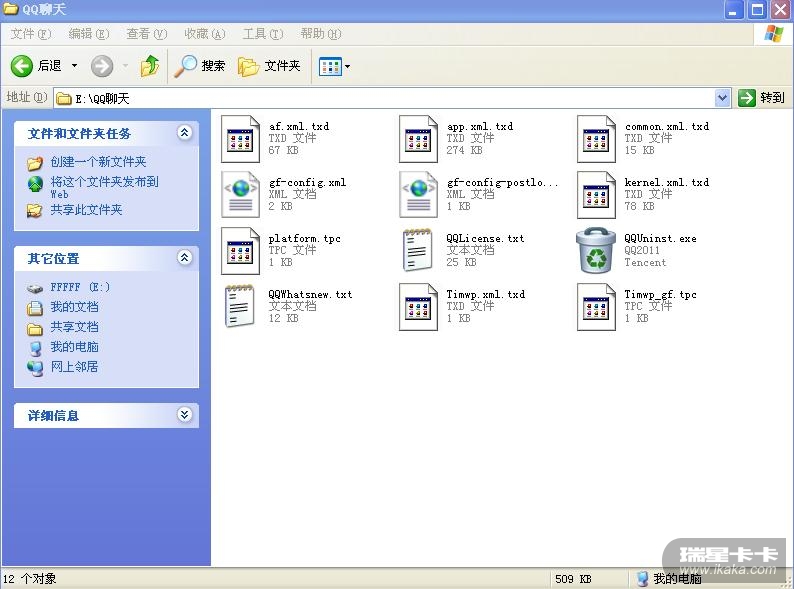Open the 文件(F) menu
Viewport: 794px width, 589px height.
tap(31, 34)
